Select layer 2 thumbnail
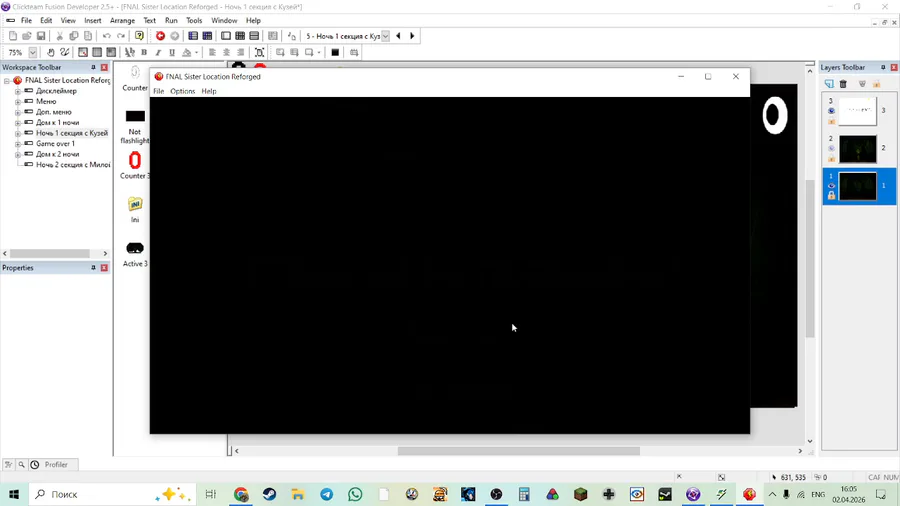The image size is (900, 506). pos(858,149)
